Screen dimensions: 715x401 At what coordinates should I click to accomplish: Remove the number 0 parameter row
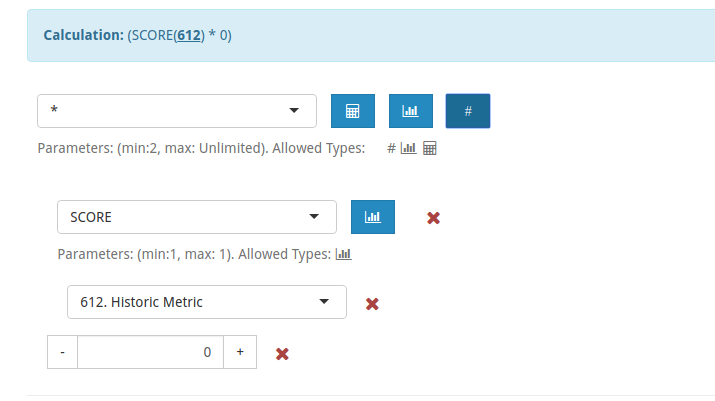(x=282, y=354)
